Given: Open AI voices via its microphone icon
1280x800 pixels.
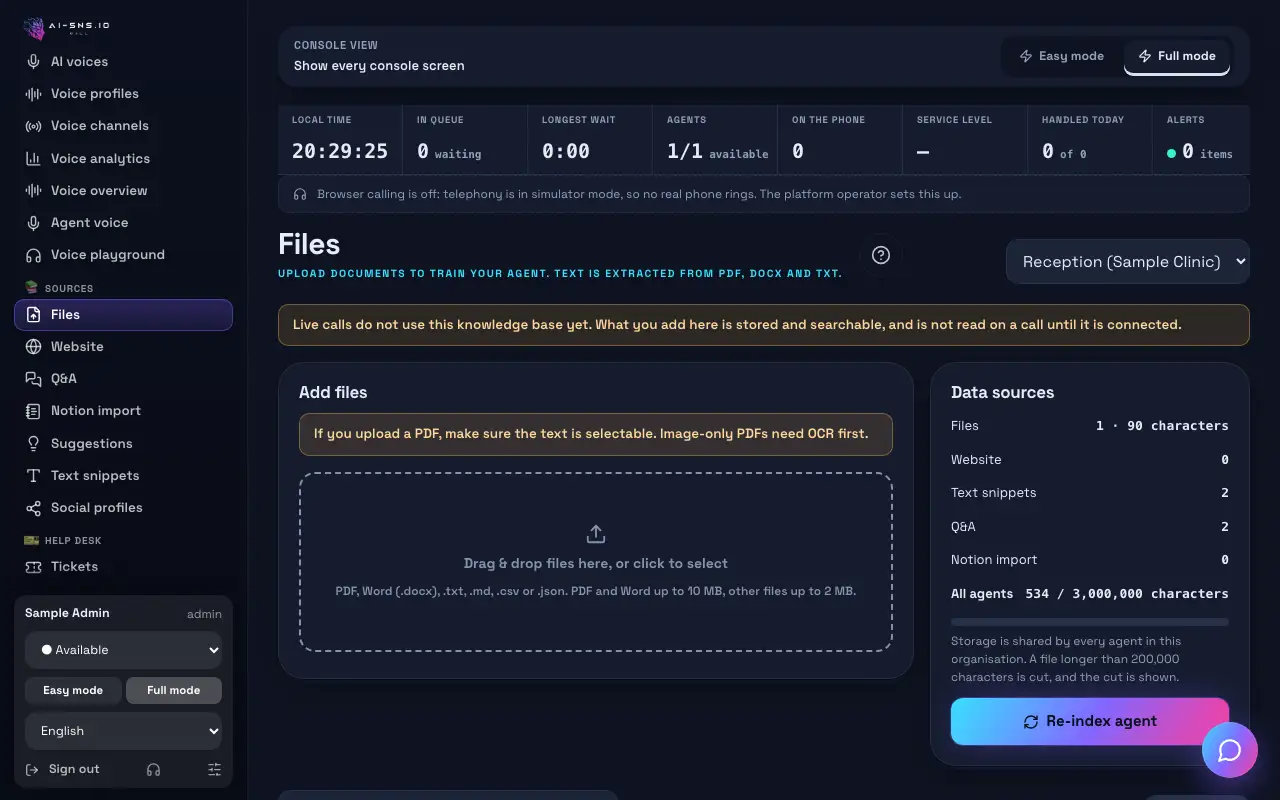Looking at the screenshot, I should click(x=34, y=61).
